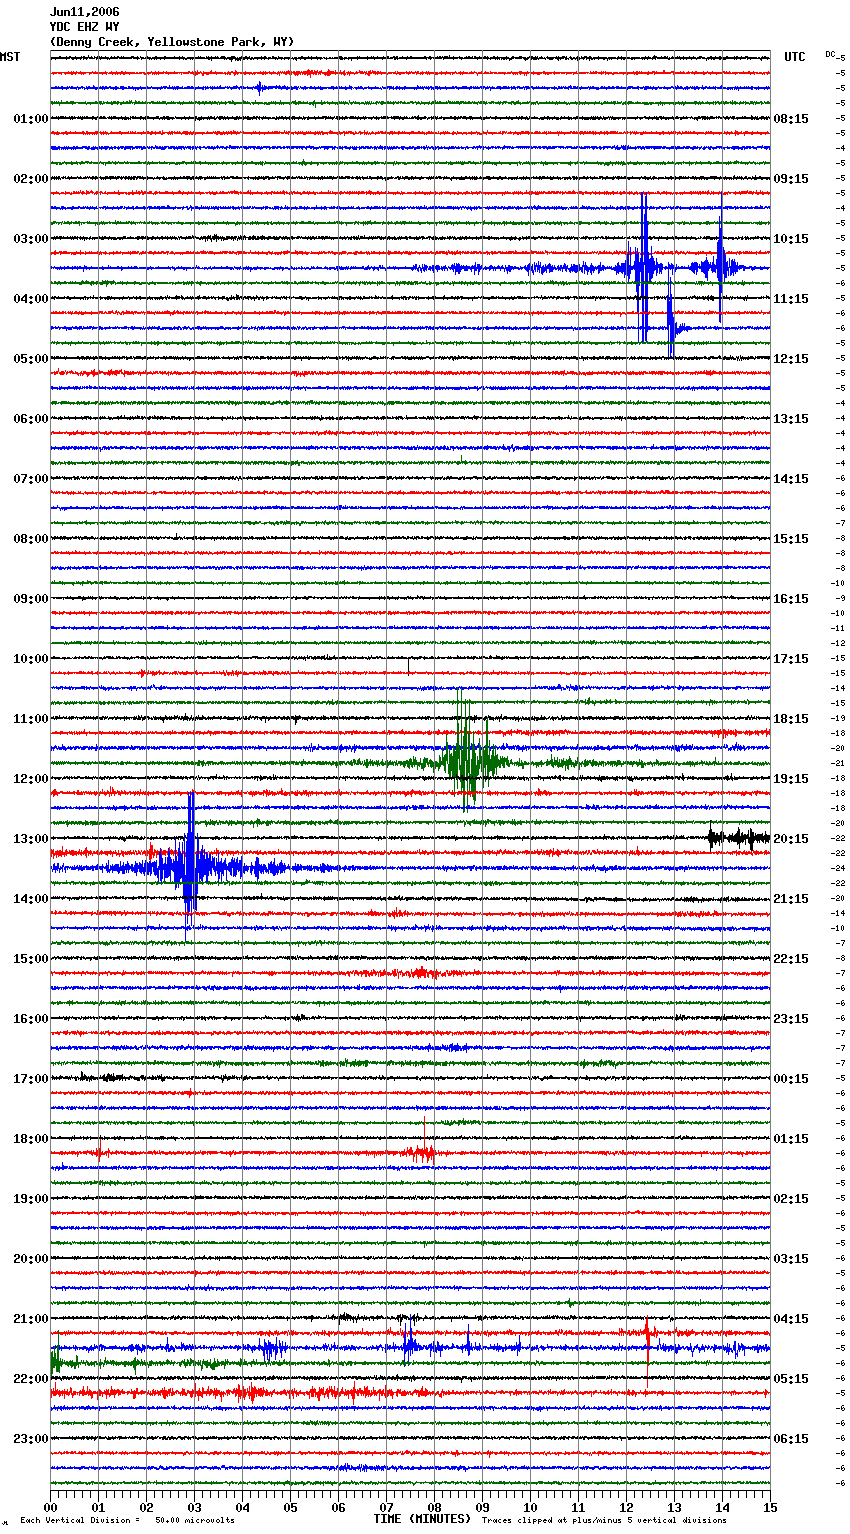The width and height of the screenshot is (850, 1534).
Task: Click the UTC time zone header
Action: [795, 57]
